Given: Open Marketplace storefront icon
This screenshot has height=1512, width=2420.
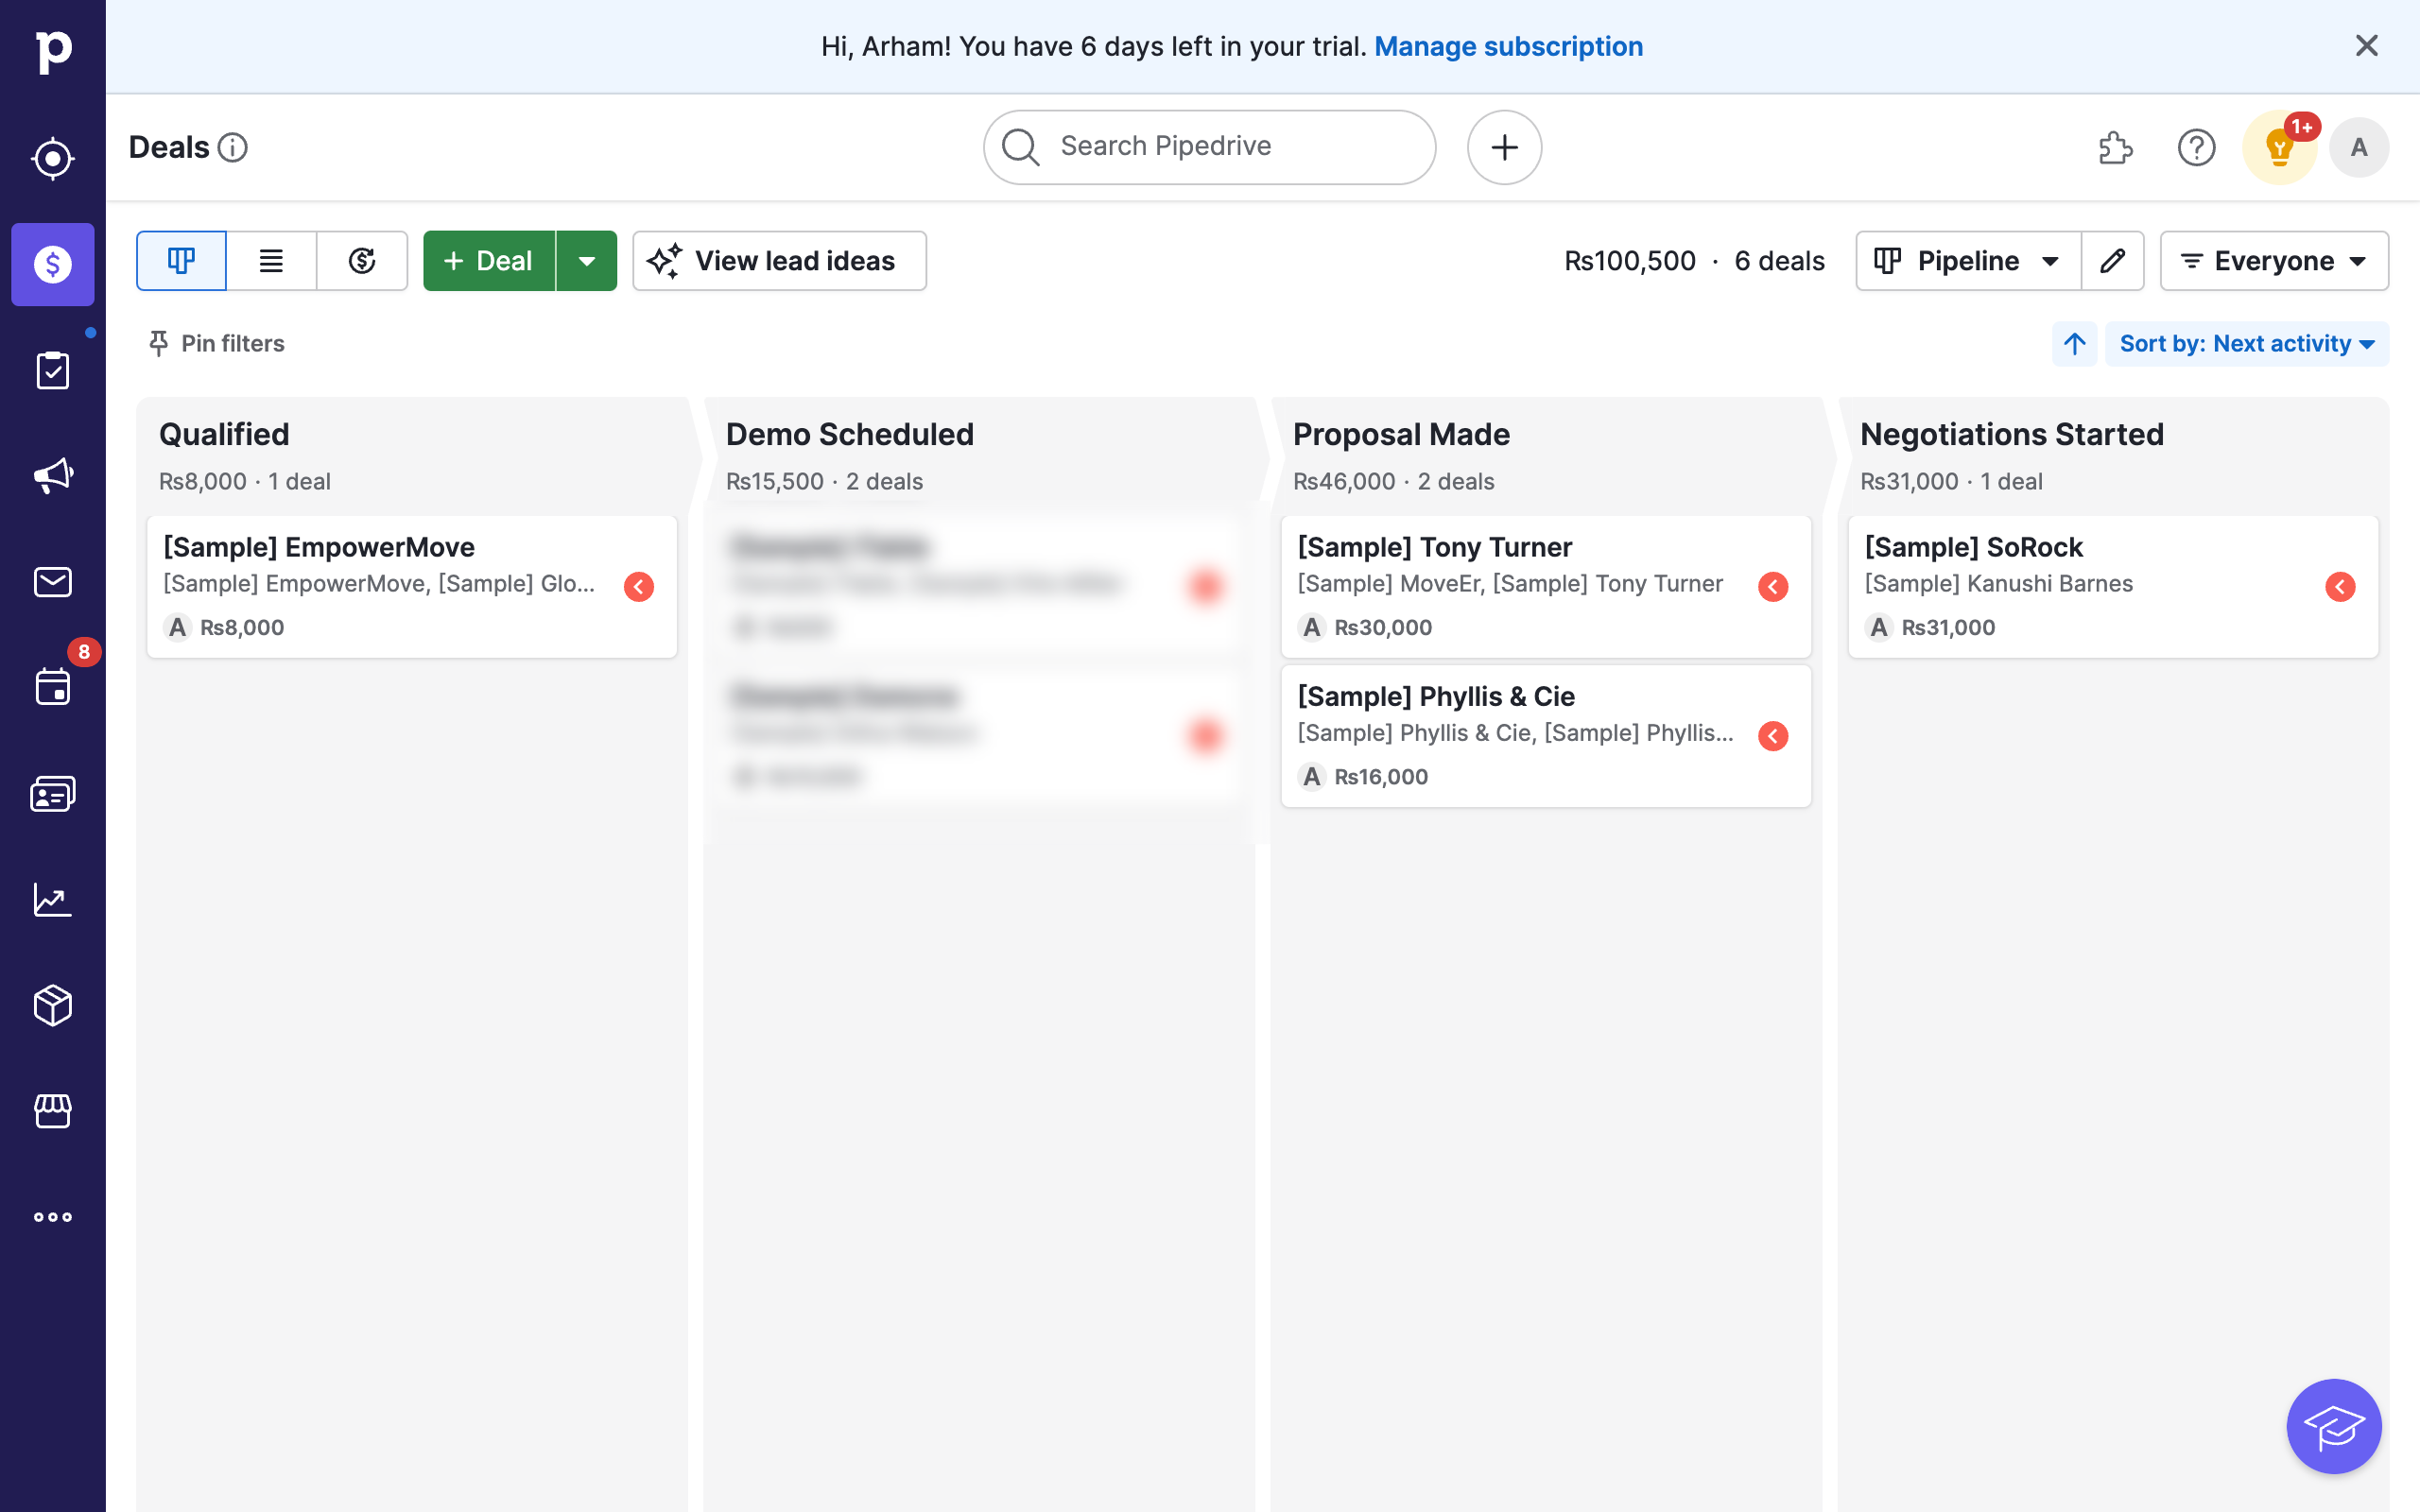Looking at the screenshot, I should [x=53, y=1111].
